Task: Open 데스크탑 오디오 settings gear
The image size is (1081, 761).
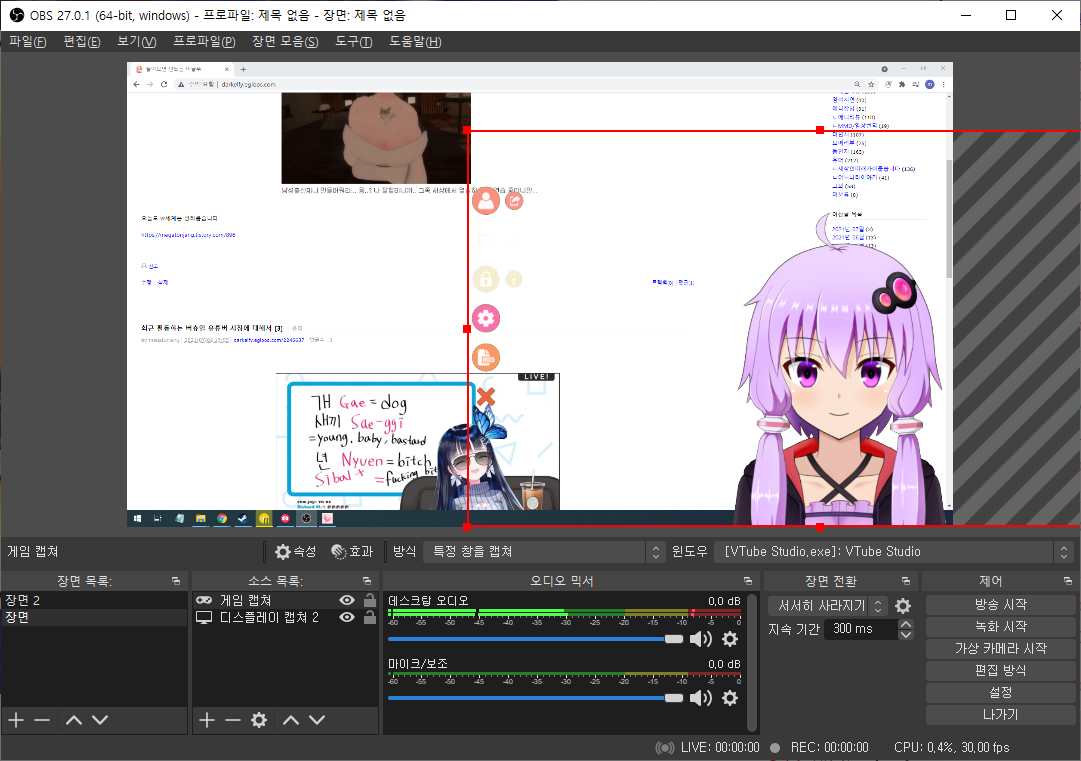Action: tap(730, 639)
